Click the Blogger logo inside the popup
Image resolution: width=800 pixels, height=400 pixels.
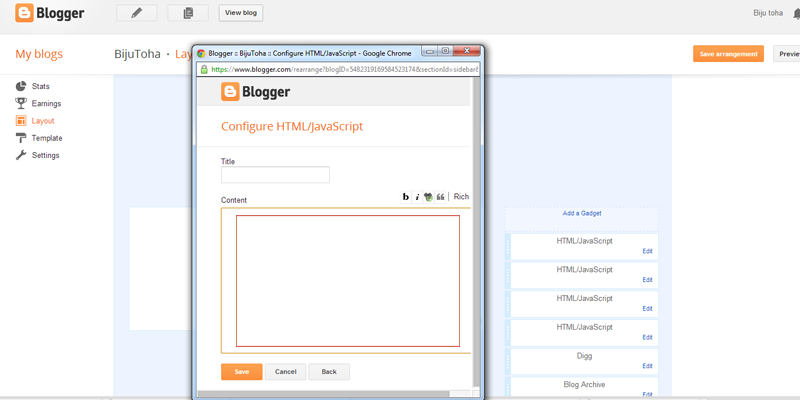pyautogui.click(x=255, y=92)
